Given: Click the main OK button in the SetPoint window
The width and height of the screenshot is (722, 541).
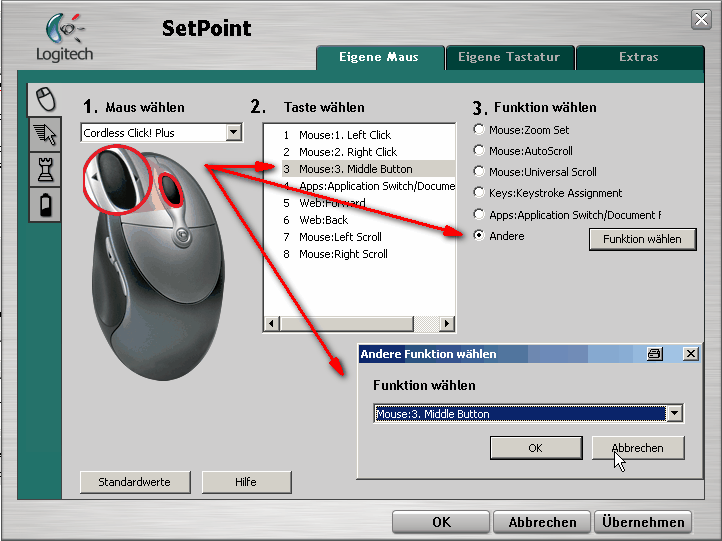Looking at the screenshot, I should click(x=441, y=522).
